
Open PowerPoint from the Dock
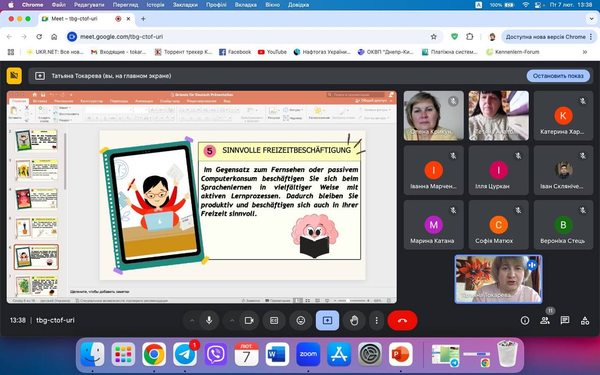pos(401,354)
